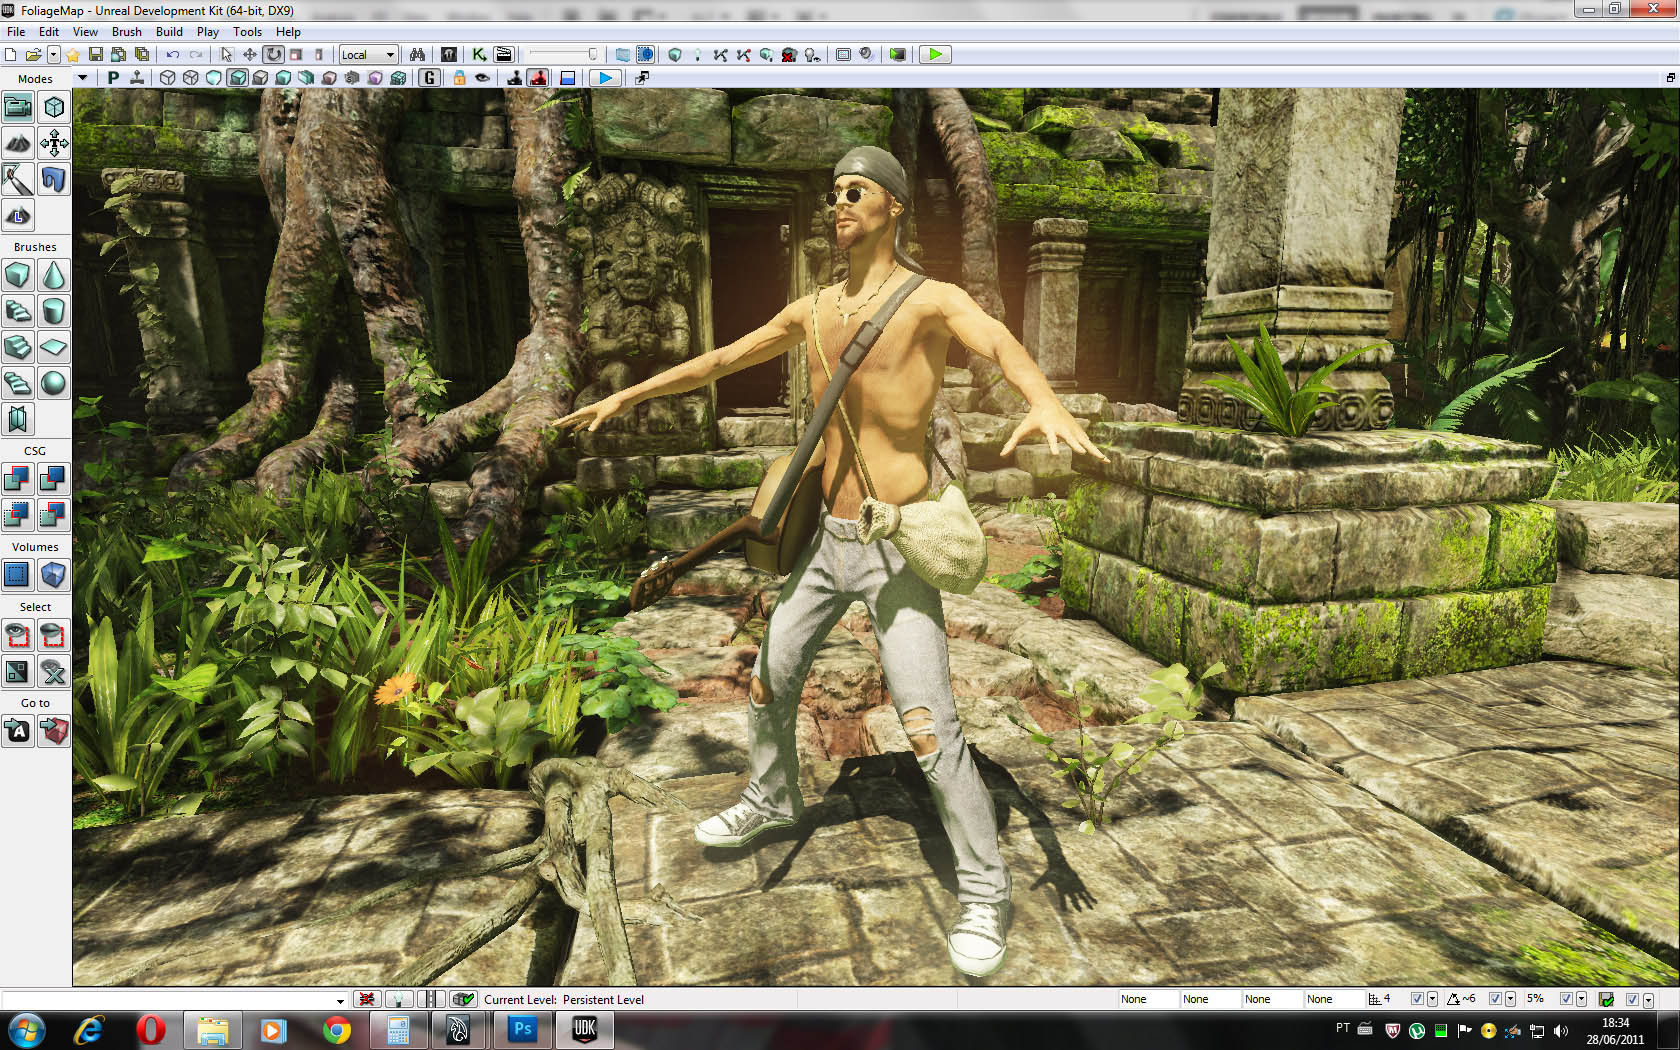Open the Build menu
Screen dimensions: 1680x1050
tap(170, 32)
